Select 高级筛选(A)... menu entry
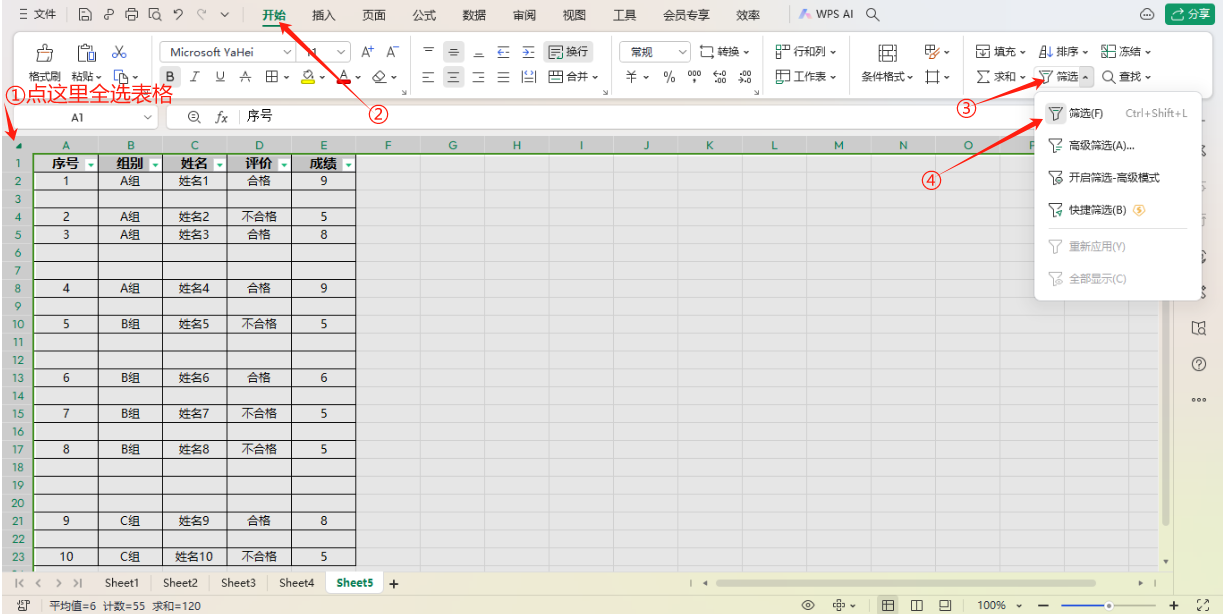The height and width of the screenshot is (614, 1223). (1117, 146)
